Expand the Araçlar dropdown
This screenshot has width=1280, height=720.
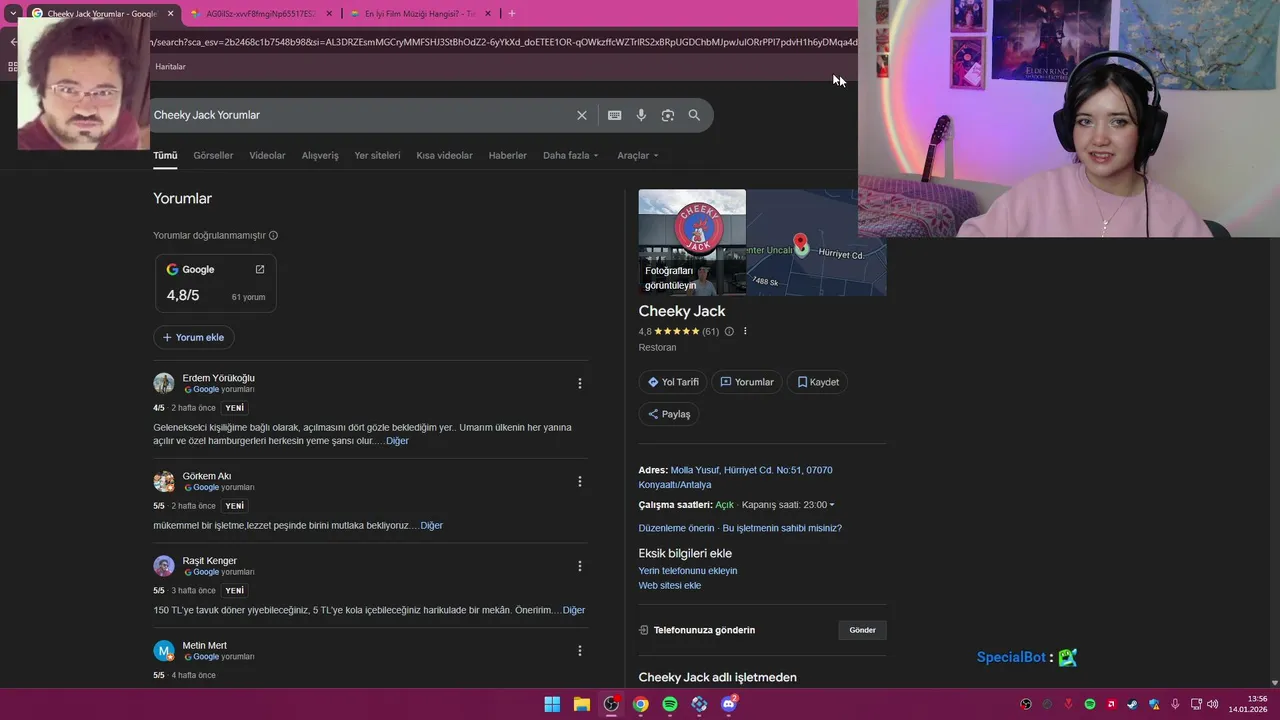tap(638, 155)
